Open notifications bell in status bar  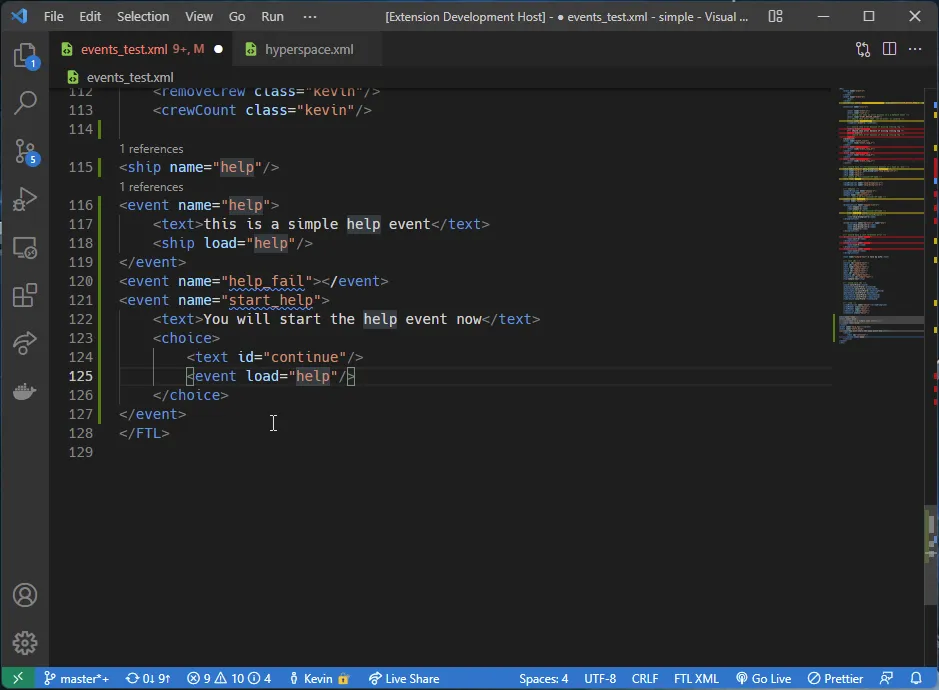click(916, 678)
